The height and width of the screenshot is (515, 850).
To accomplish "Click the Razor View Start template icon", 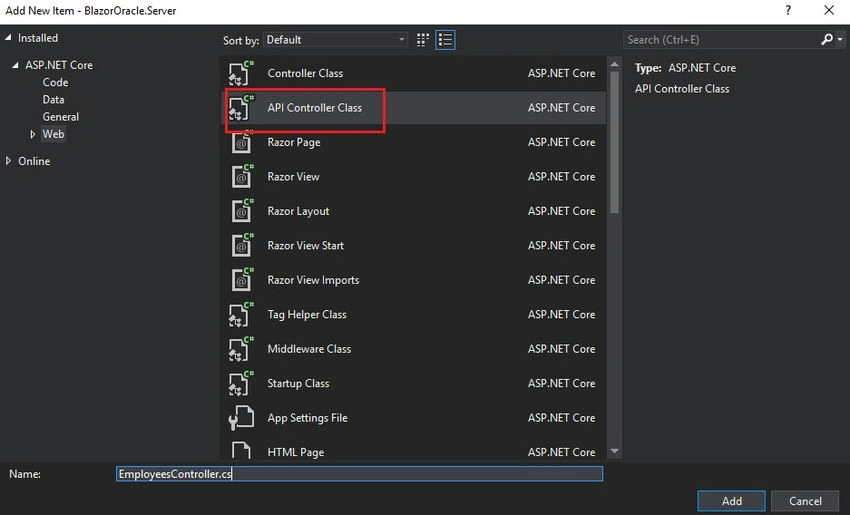I will [x=241, y=246].
